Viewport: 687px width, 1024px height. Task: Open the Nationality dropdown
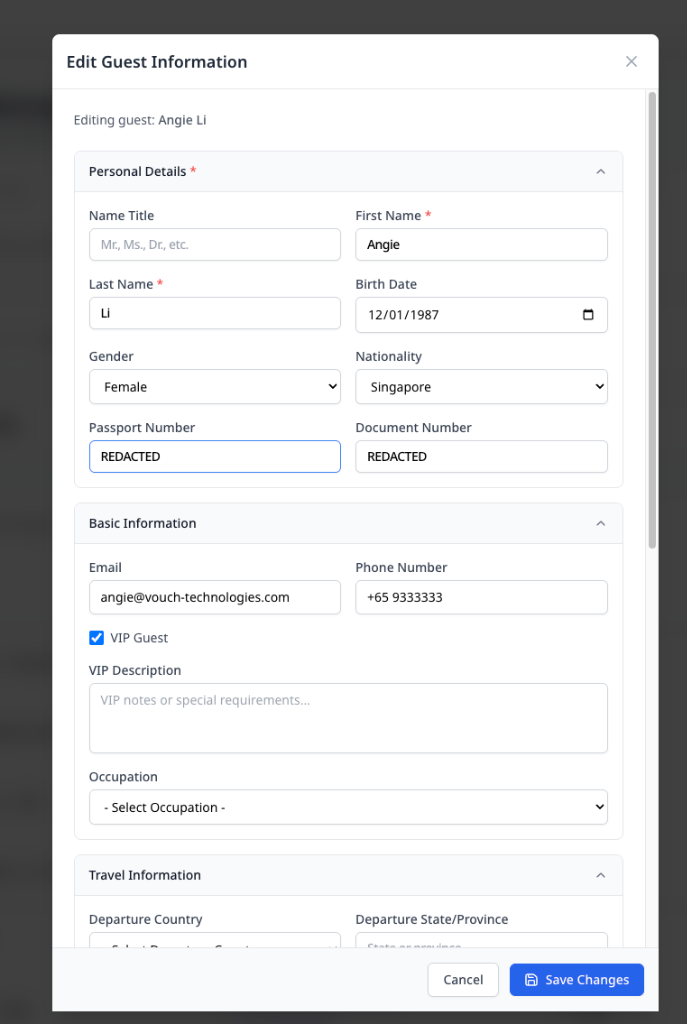481,387
